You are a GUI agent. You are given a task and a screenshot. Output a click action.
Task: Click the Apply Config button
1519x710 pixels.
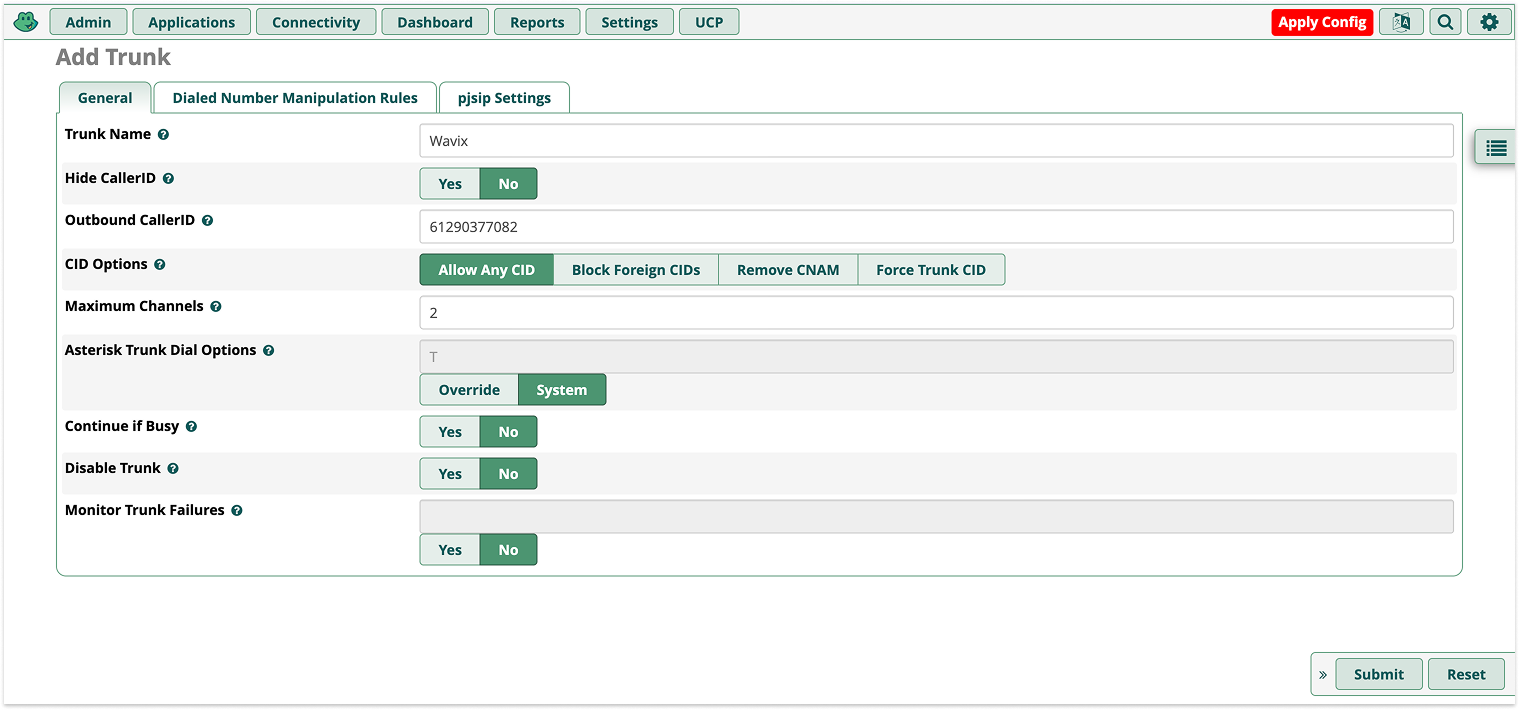coord(1322,21)
